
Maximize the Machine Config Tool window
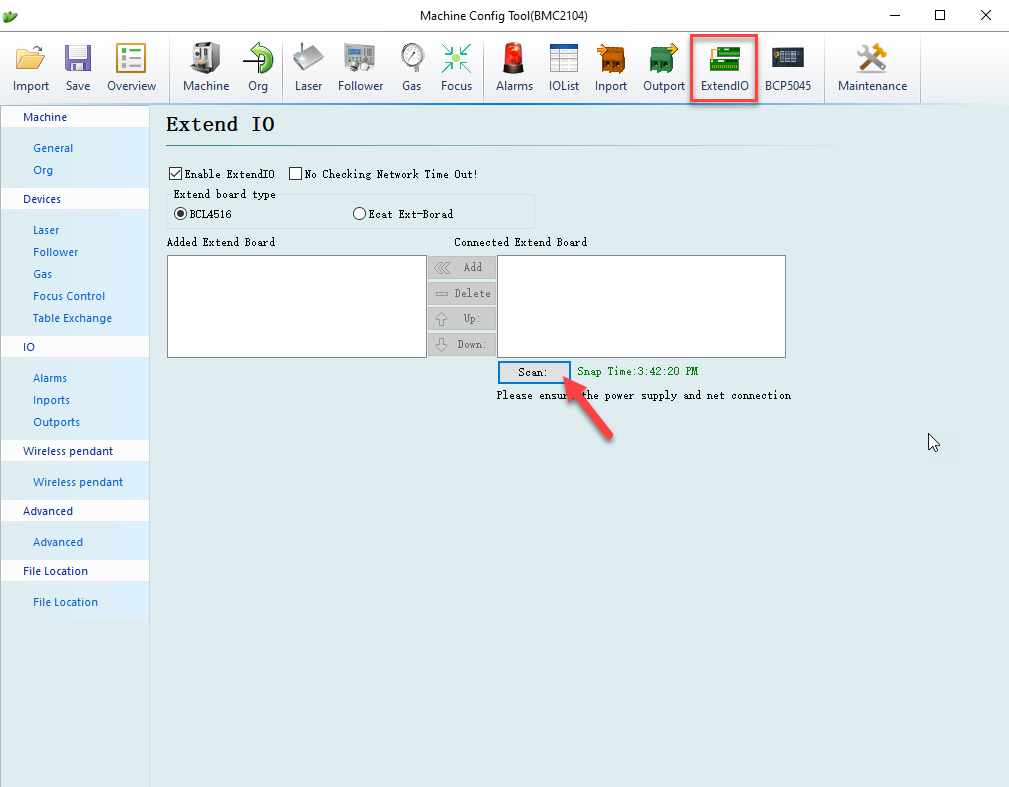point(940,15)
